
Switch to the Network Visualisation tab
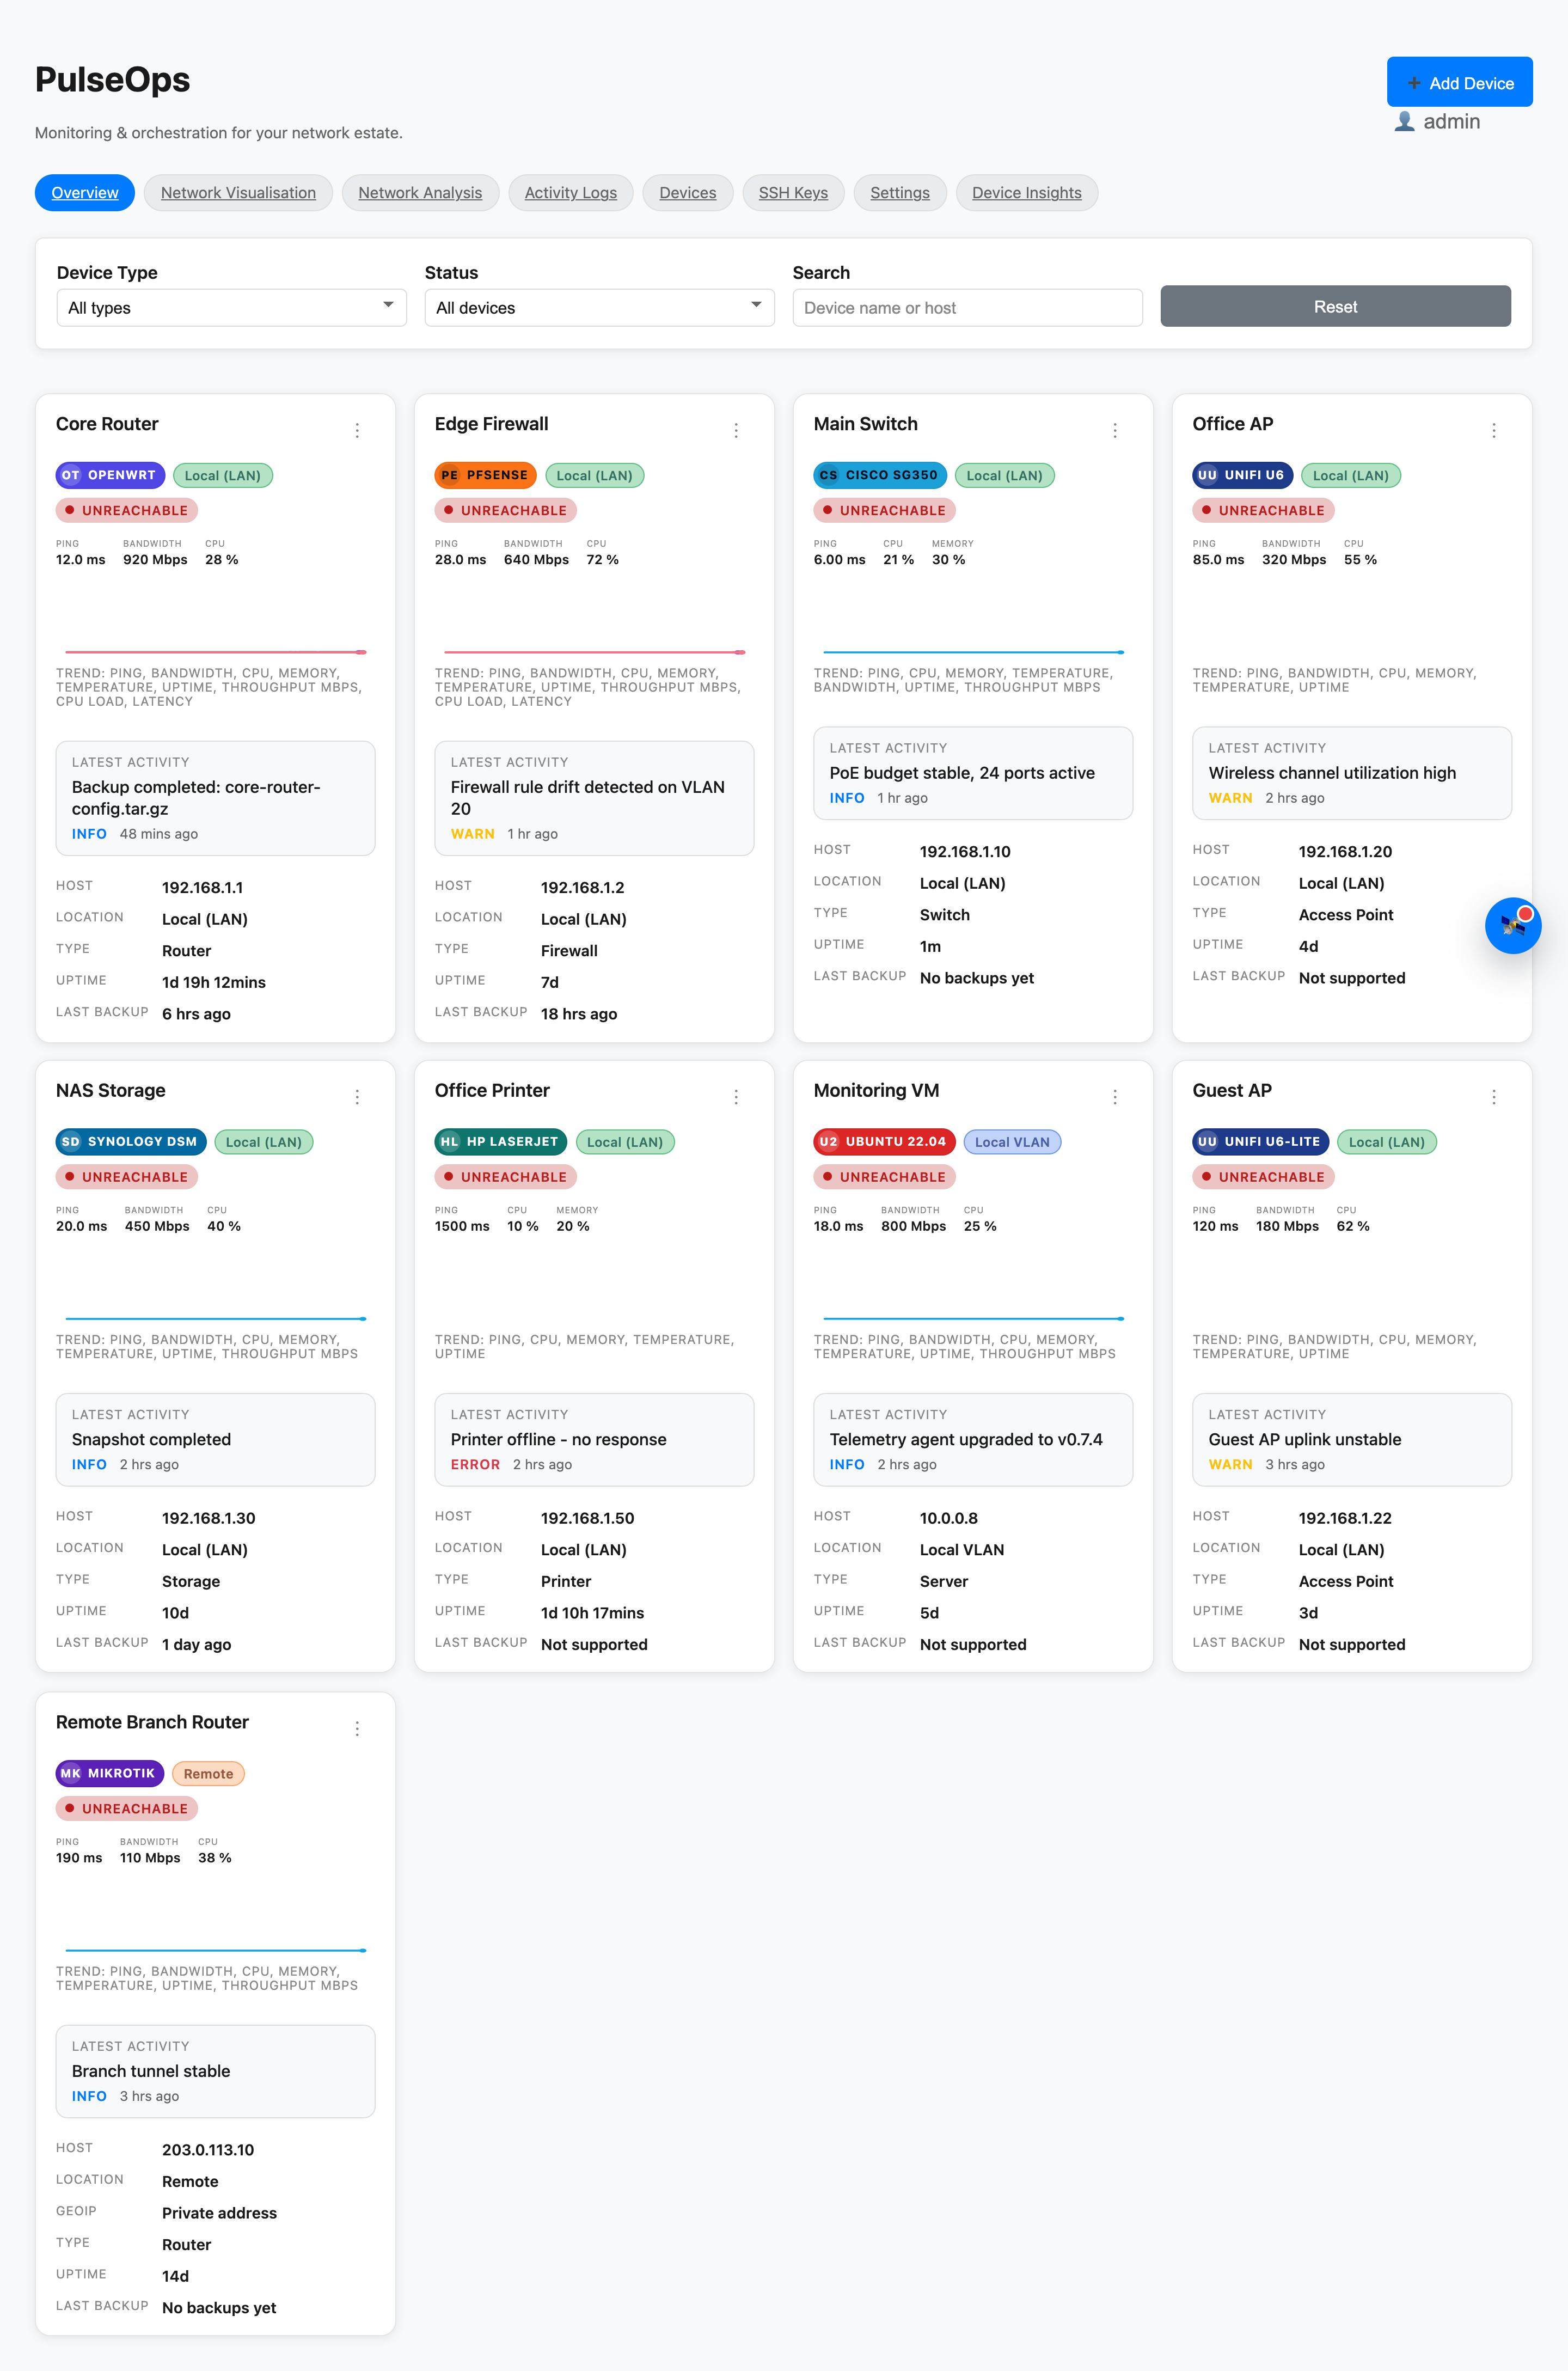tap(238, 192)
